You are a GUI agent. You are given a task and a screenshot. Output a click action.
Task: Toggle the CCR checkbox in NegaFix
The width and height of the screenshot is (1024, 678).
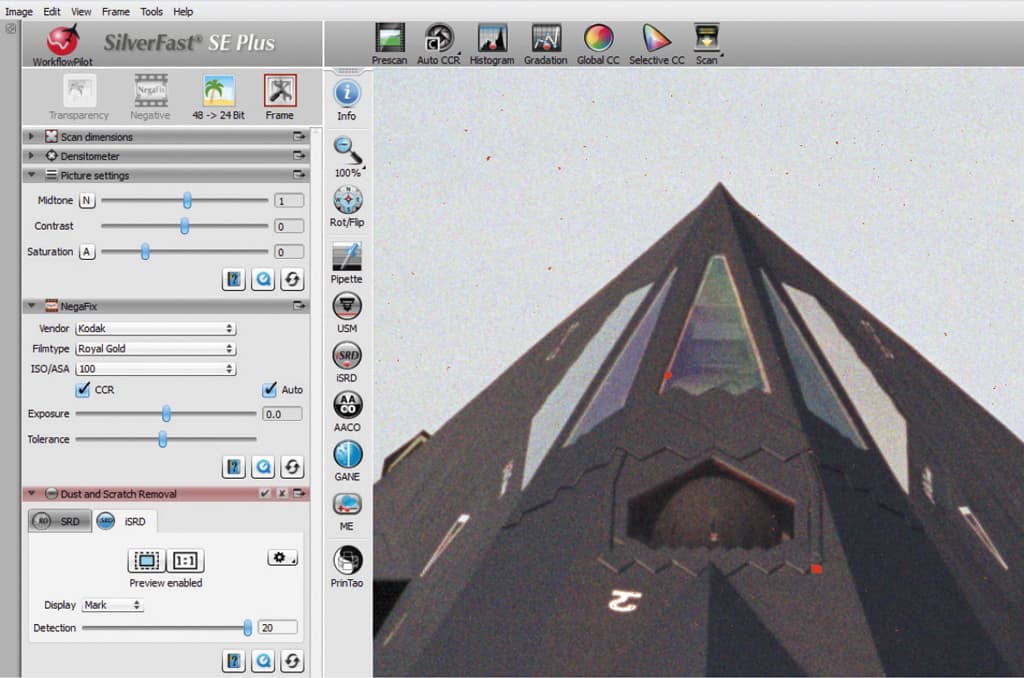83,389
